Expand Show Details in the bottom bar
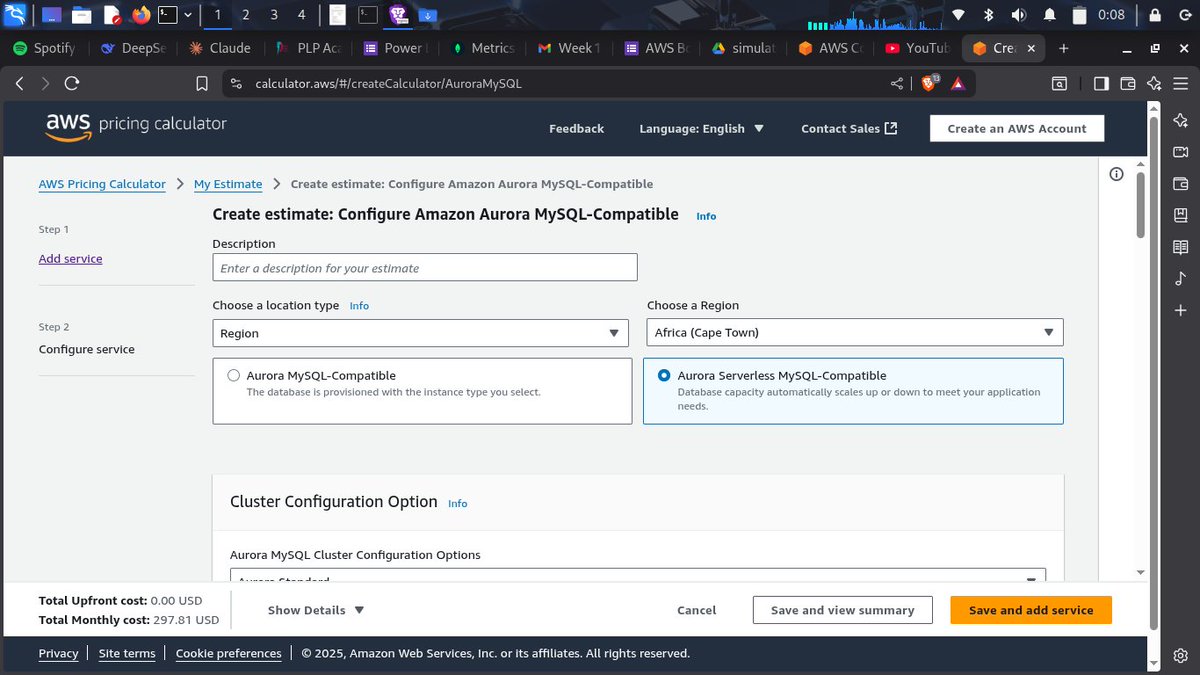Screen dimensions: 1200x675 click(315, 610)
